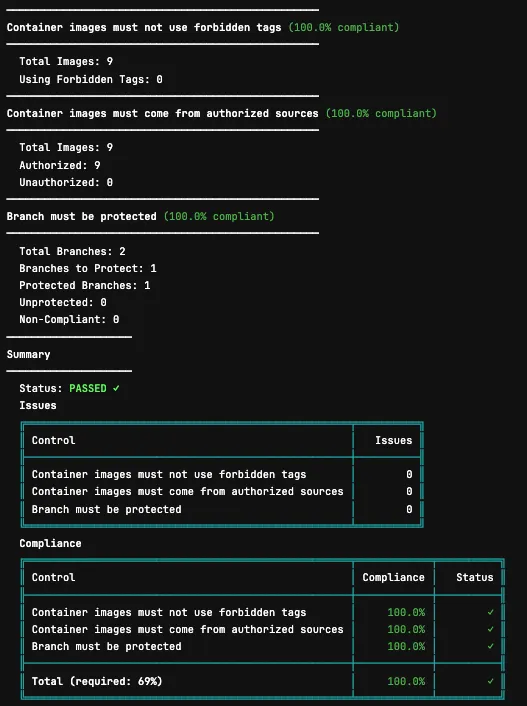Screen dimensions: 527x706
Task: Click the 'Total (required: 69%)' row label
Action: 97,681
